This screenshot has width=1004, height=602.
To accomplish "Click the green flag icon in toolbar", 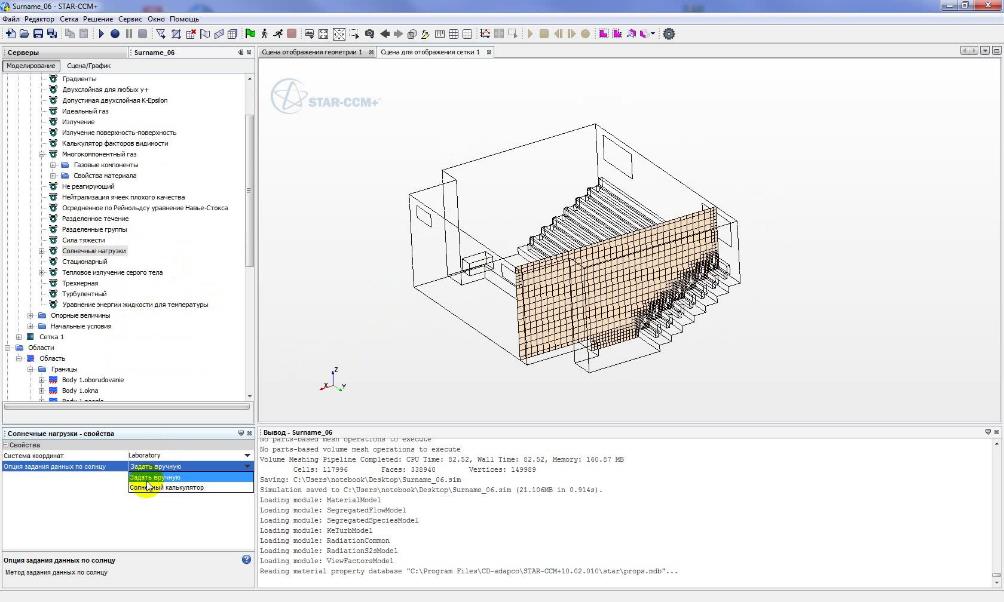I will (250, 33).
